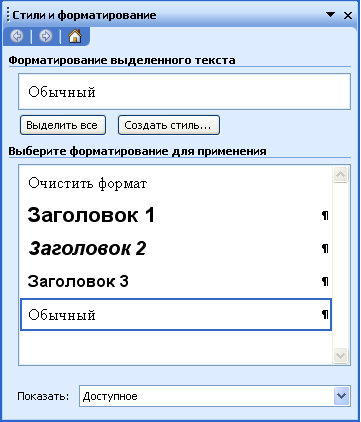Apply the Заголовок 1 style

click(x=176, y=215)
